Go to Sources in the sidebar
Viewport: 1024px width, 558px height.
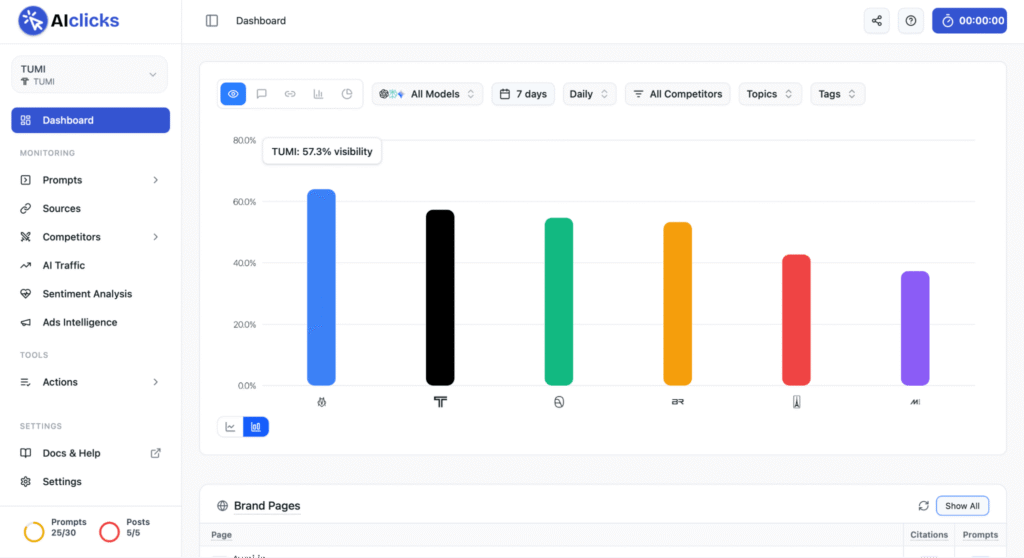(61, 208)
